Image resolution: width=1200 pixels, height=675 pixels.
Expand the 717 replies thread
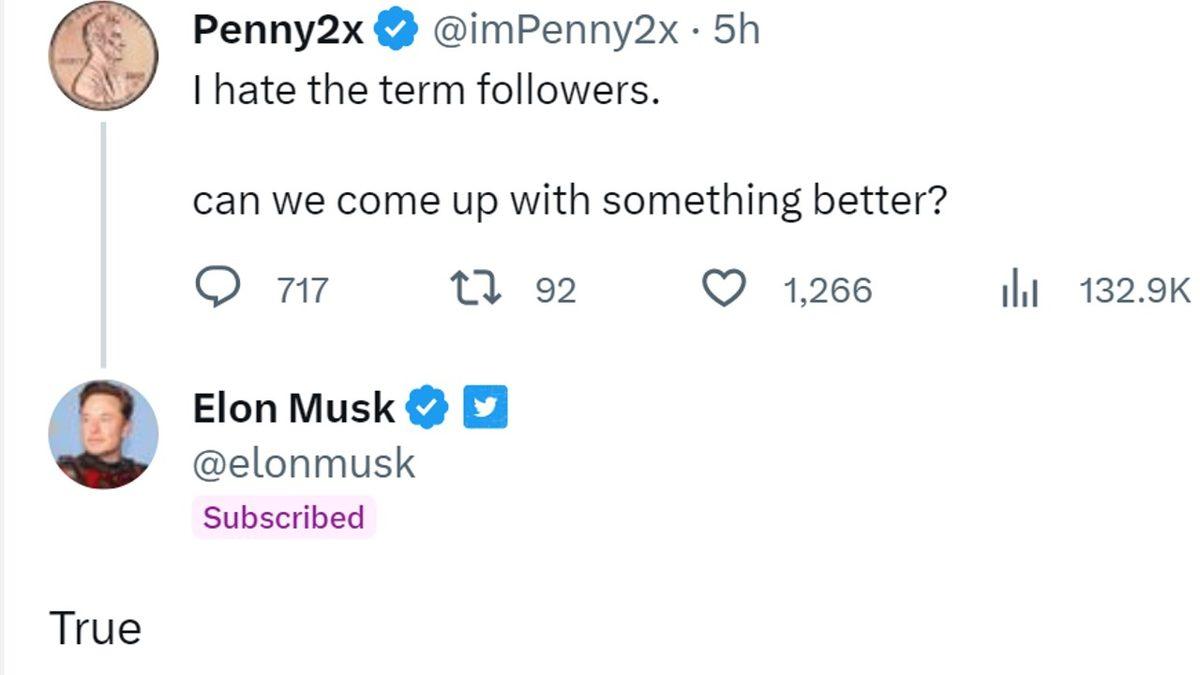302,289
